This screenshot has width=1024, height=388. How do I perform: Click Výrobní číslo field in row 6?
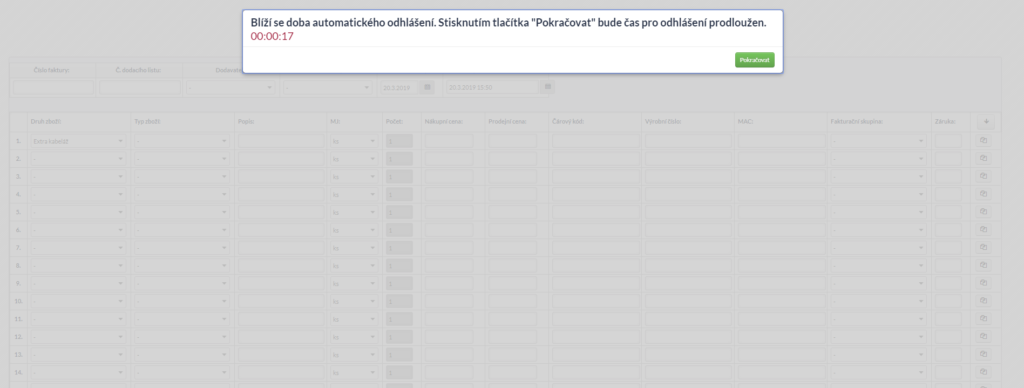(689, 230)
